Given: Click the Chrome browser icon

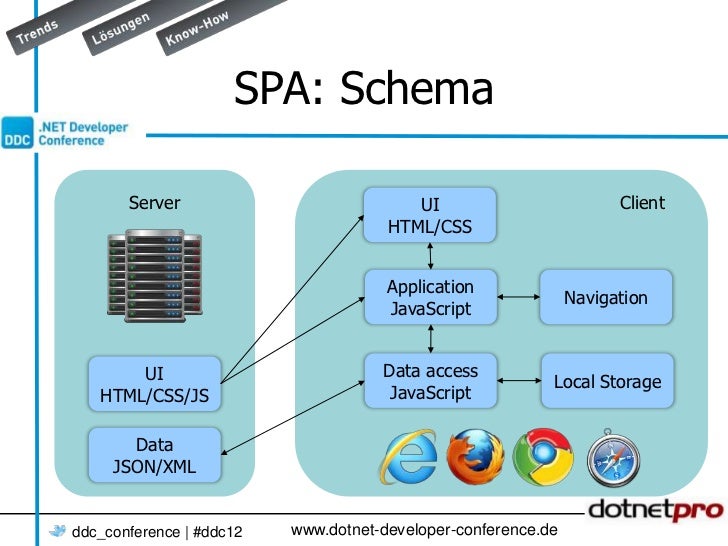Looking at the screenshot, I should pos(543,457).
